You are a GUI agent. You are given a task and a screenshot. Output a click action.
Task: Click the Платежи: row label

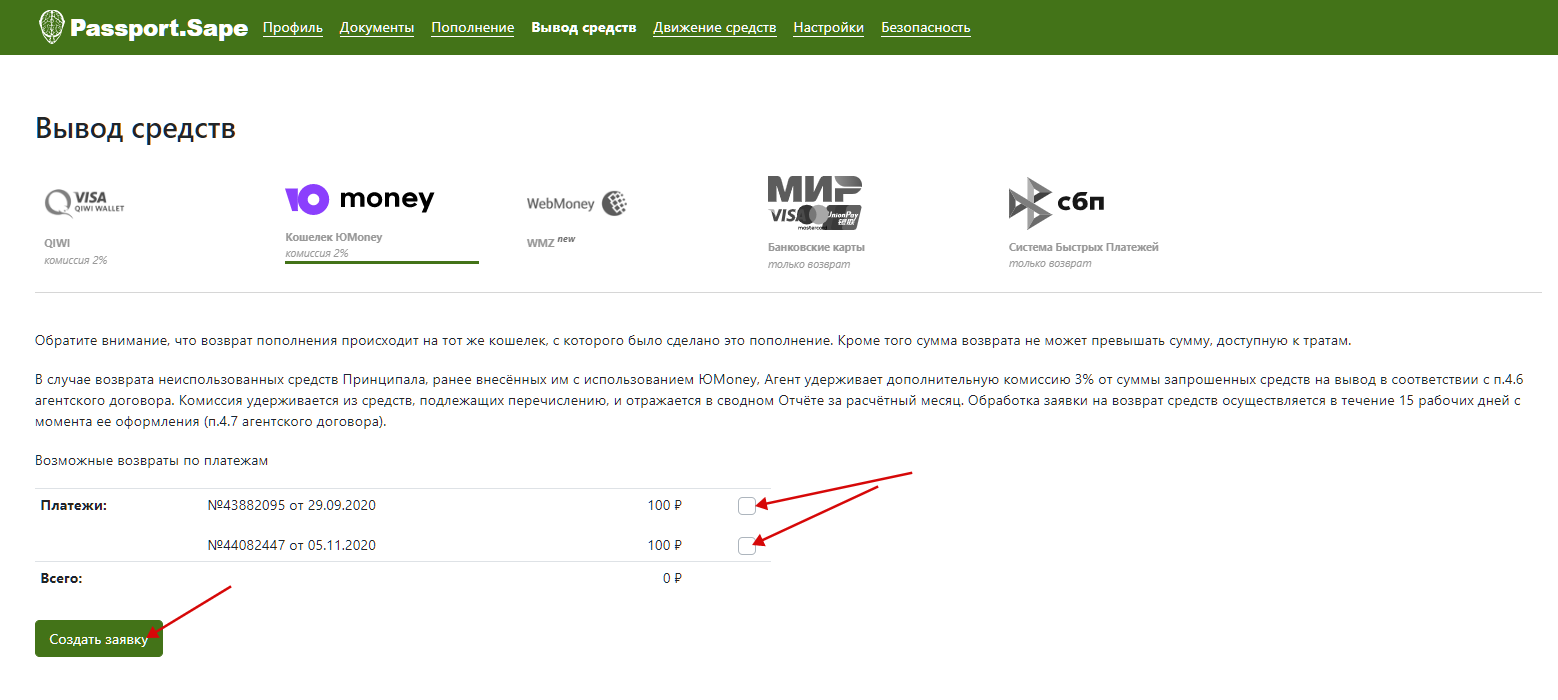[x=73, y=505]
